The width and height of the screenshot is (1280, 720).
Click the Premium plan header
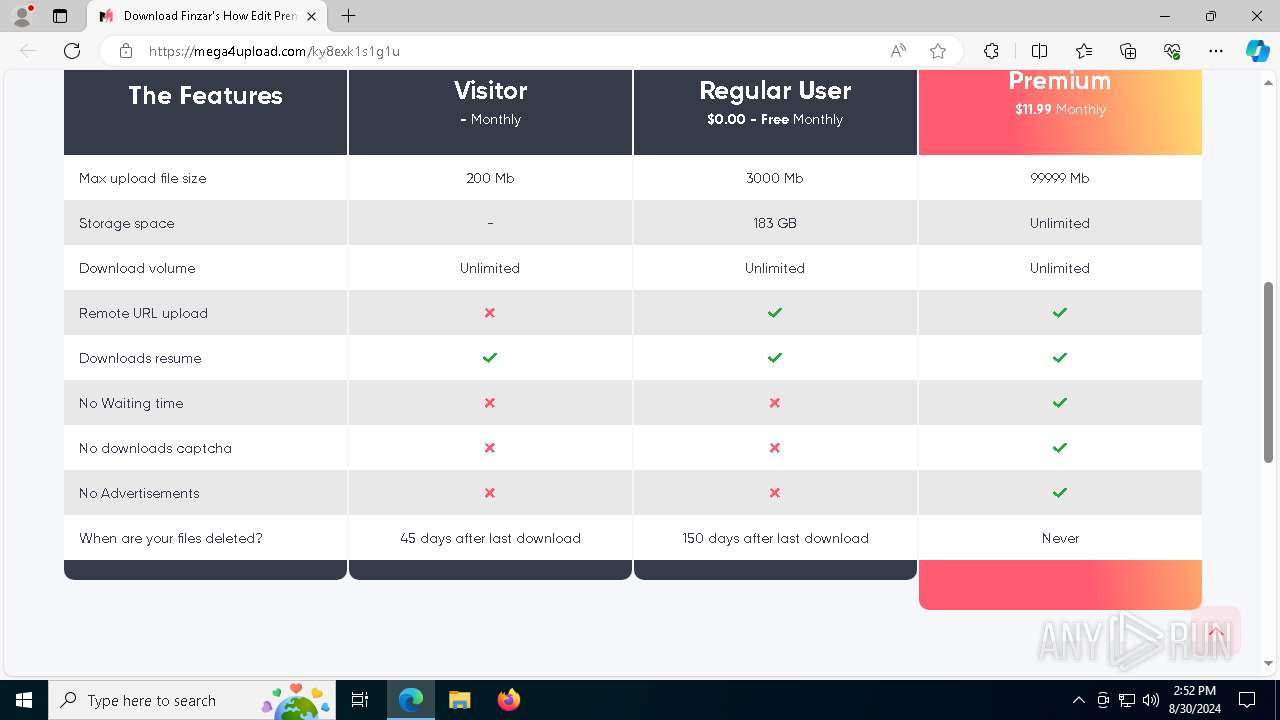pyautogui.click(x=1060, y=112)
